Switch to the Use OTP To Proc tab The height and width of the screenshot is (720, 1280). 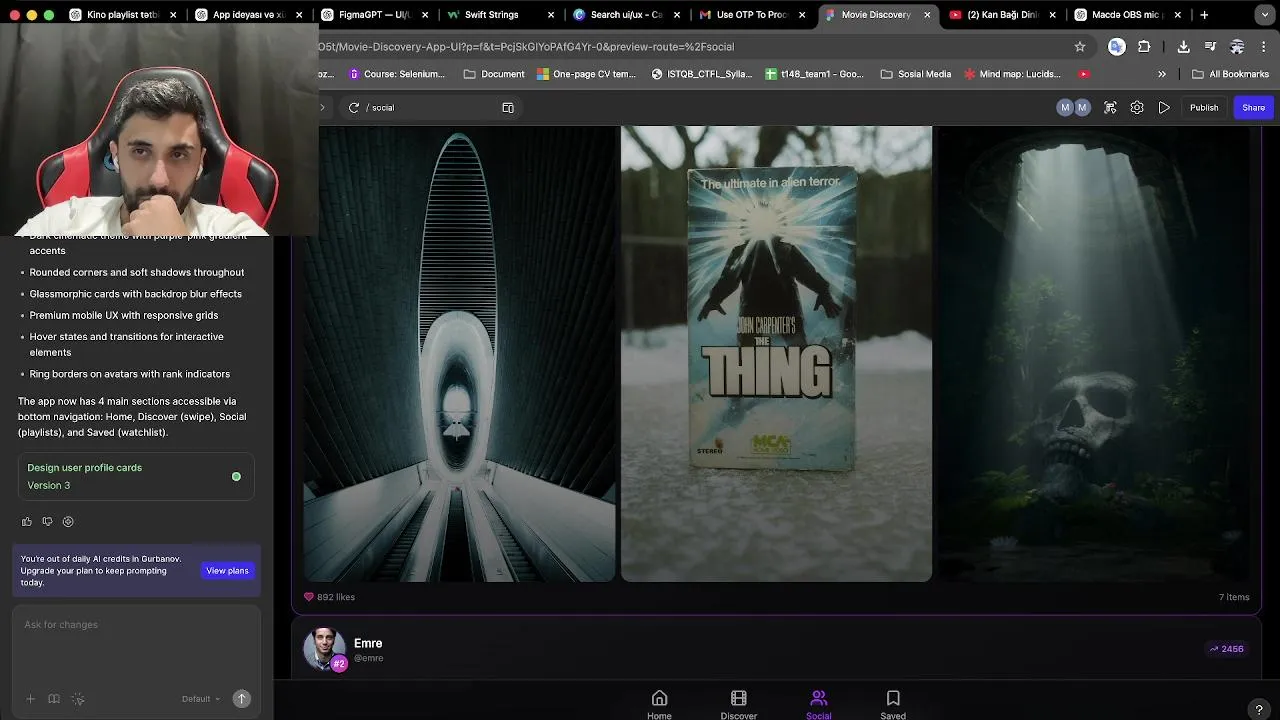[752, 15]
